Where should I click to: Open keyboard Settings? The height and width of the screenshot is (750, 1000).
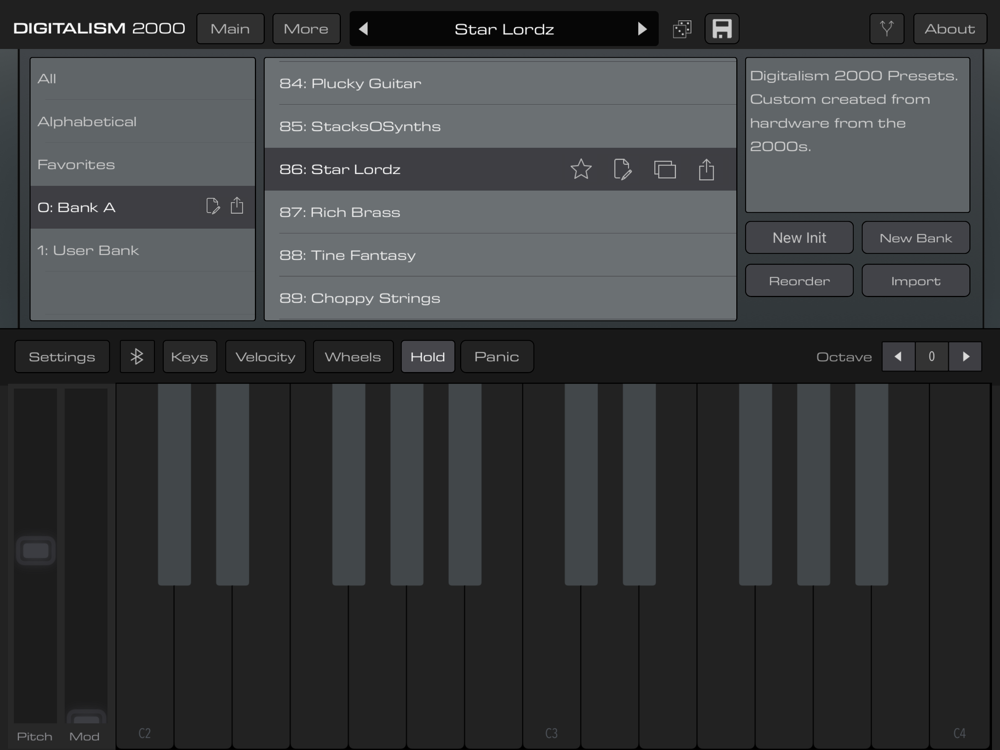(62, 357)
